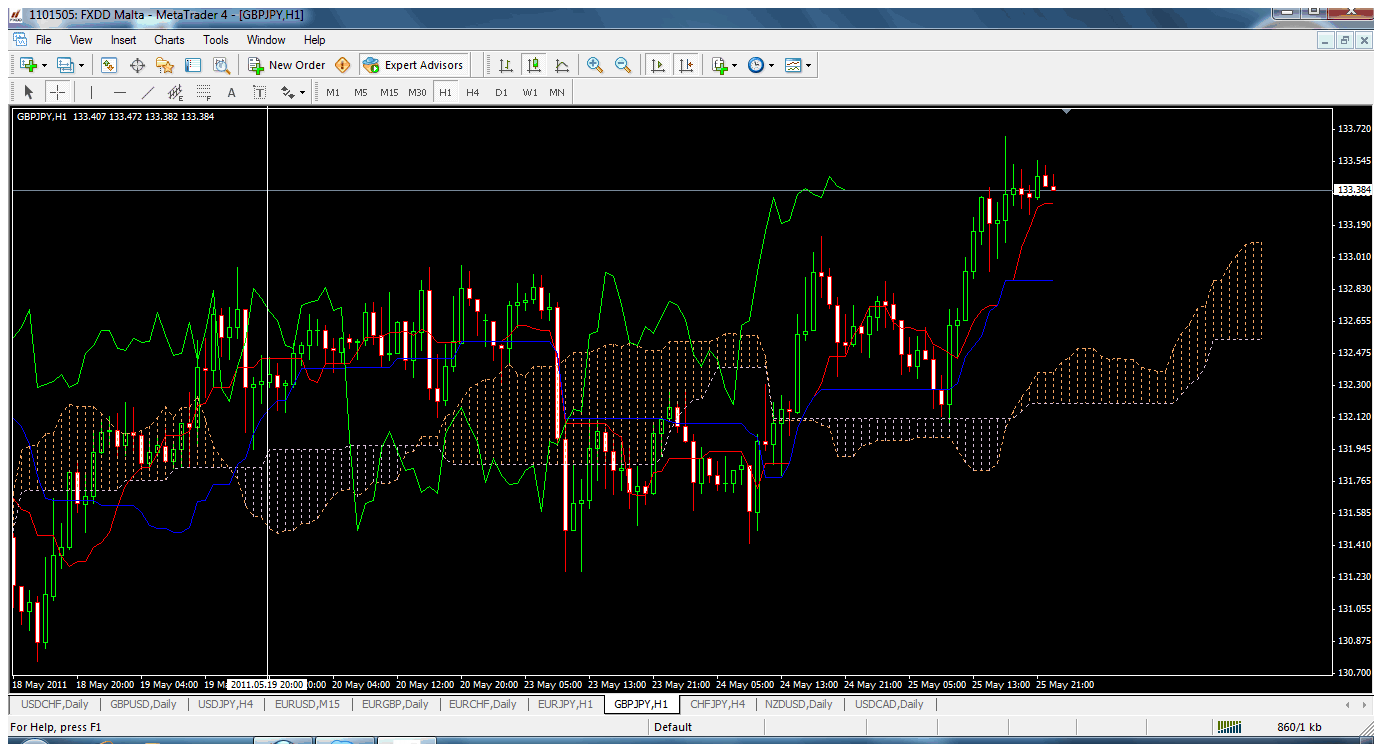Click the New Order button
The width and height of the screenshot is (1382, 744).
coord(287,65)
